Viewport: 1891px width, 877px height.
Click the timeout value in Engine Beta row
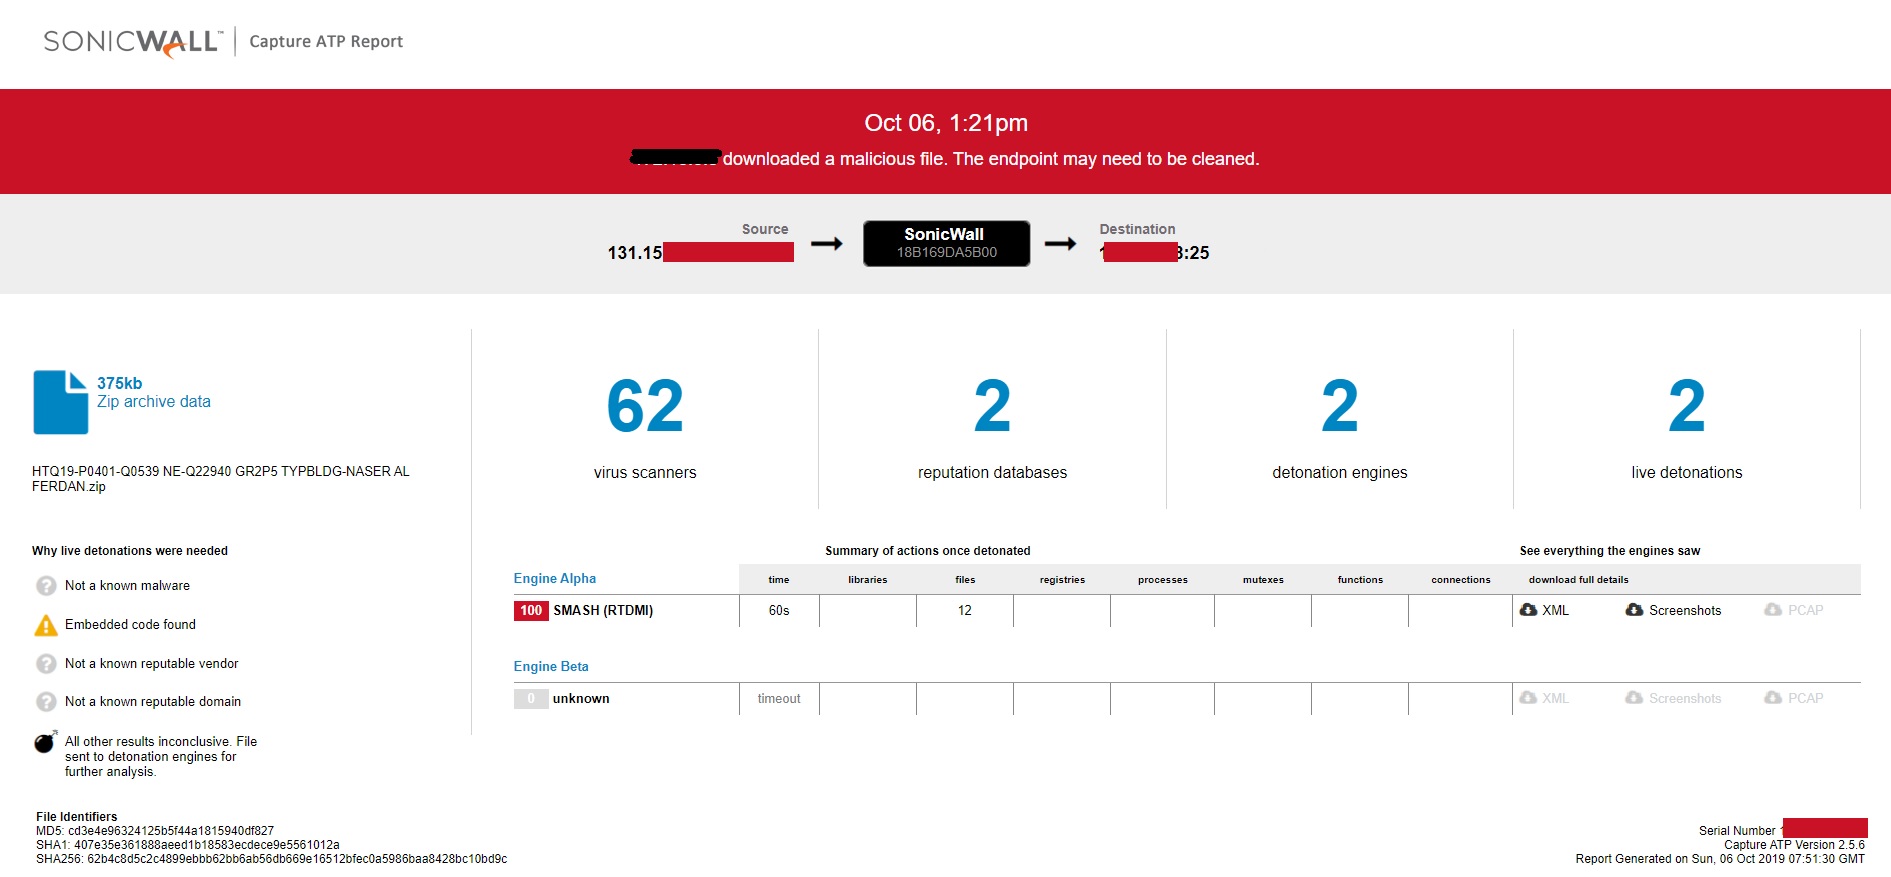pos(779,699)
